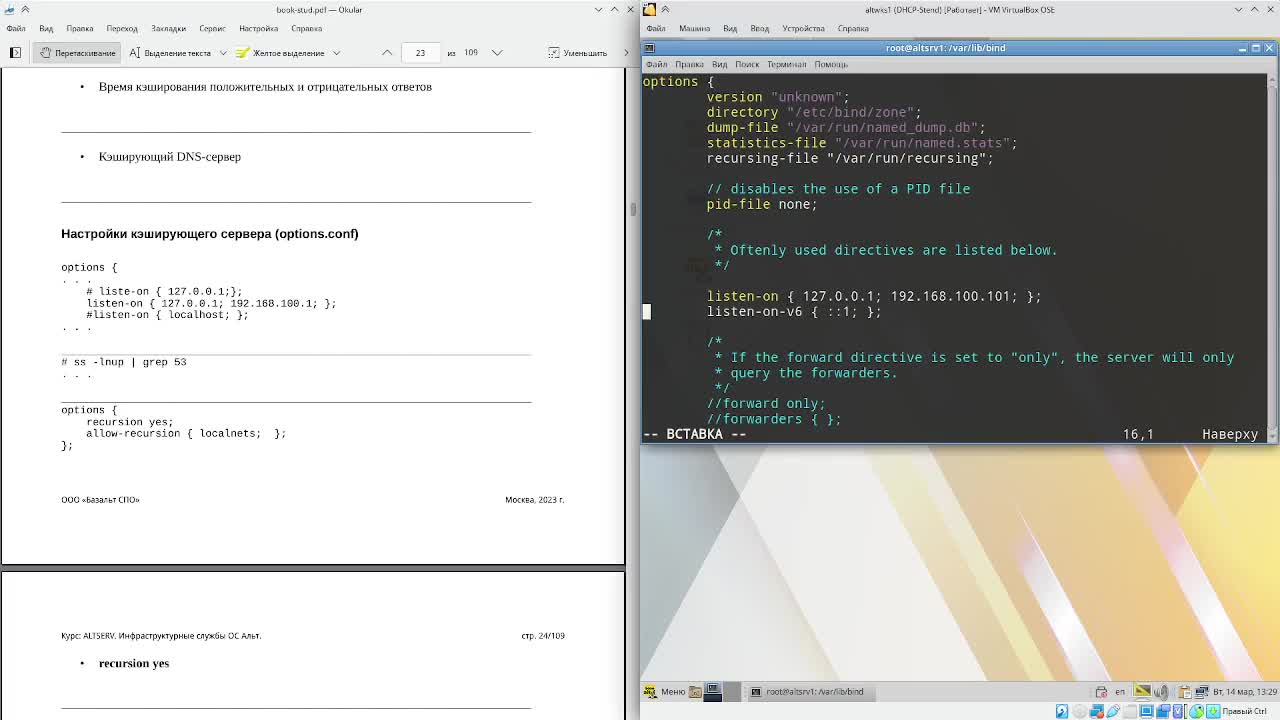
Task: Open the file manager icon in guest panel
Action: coord(696,691)
